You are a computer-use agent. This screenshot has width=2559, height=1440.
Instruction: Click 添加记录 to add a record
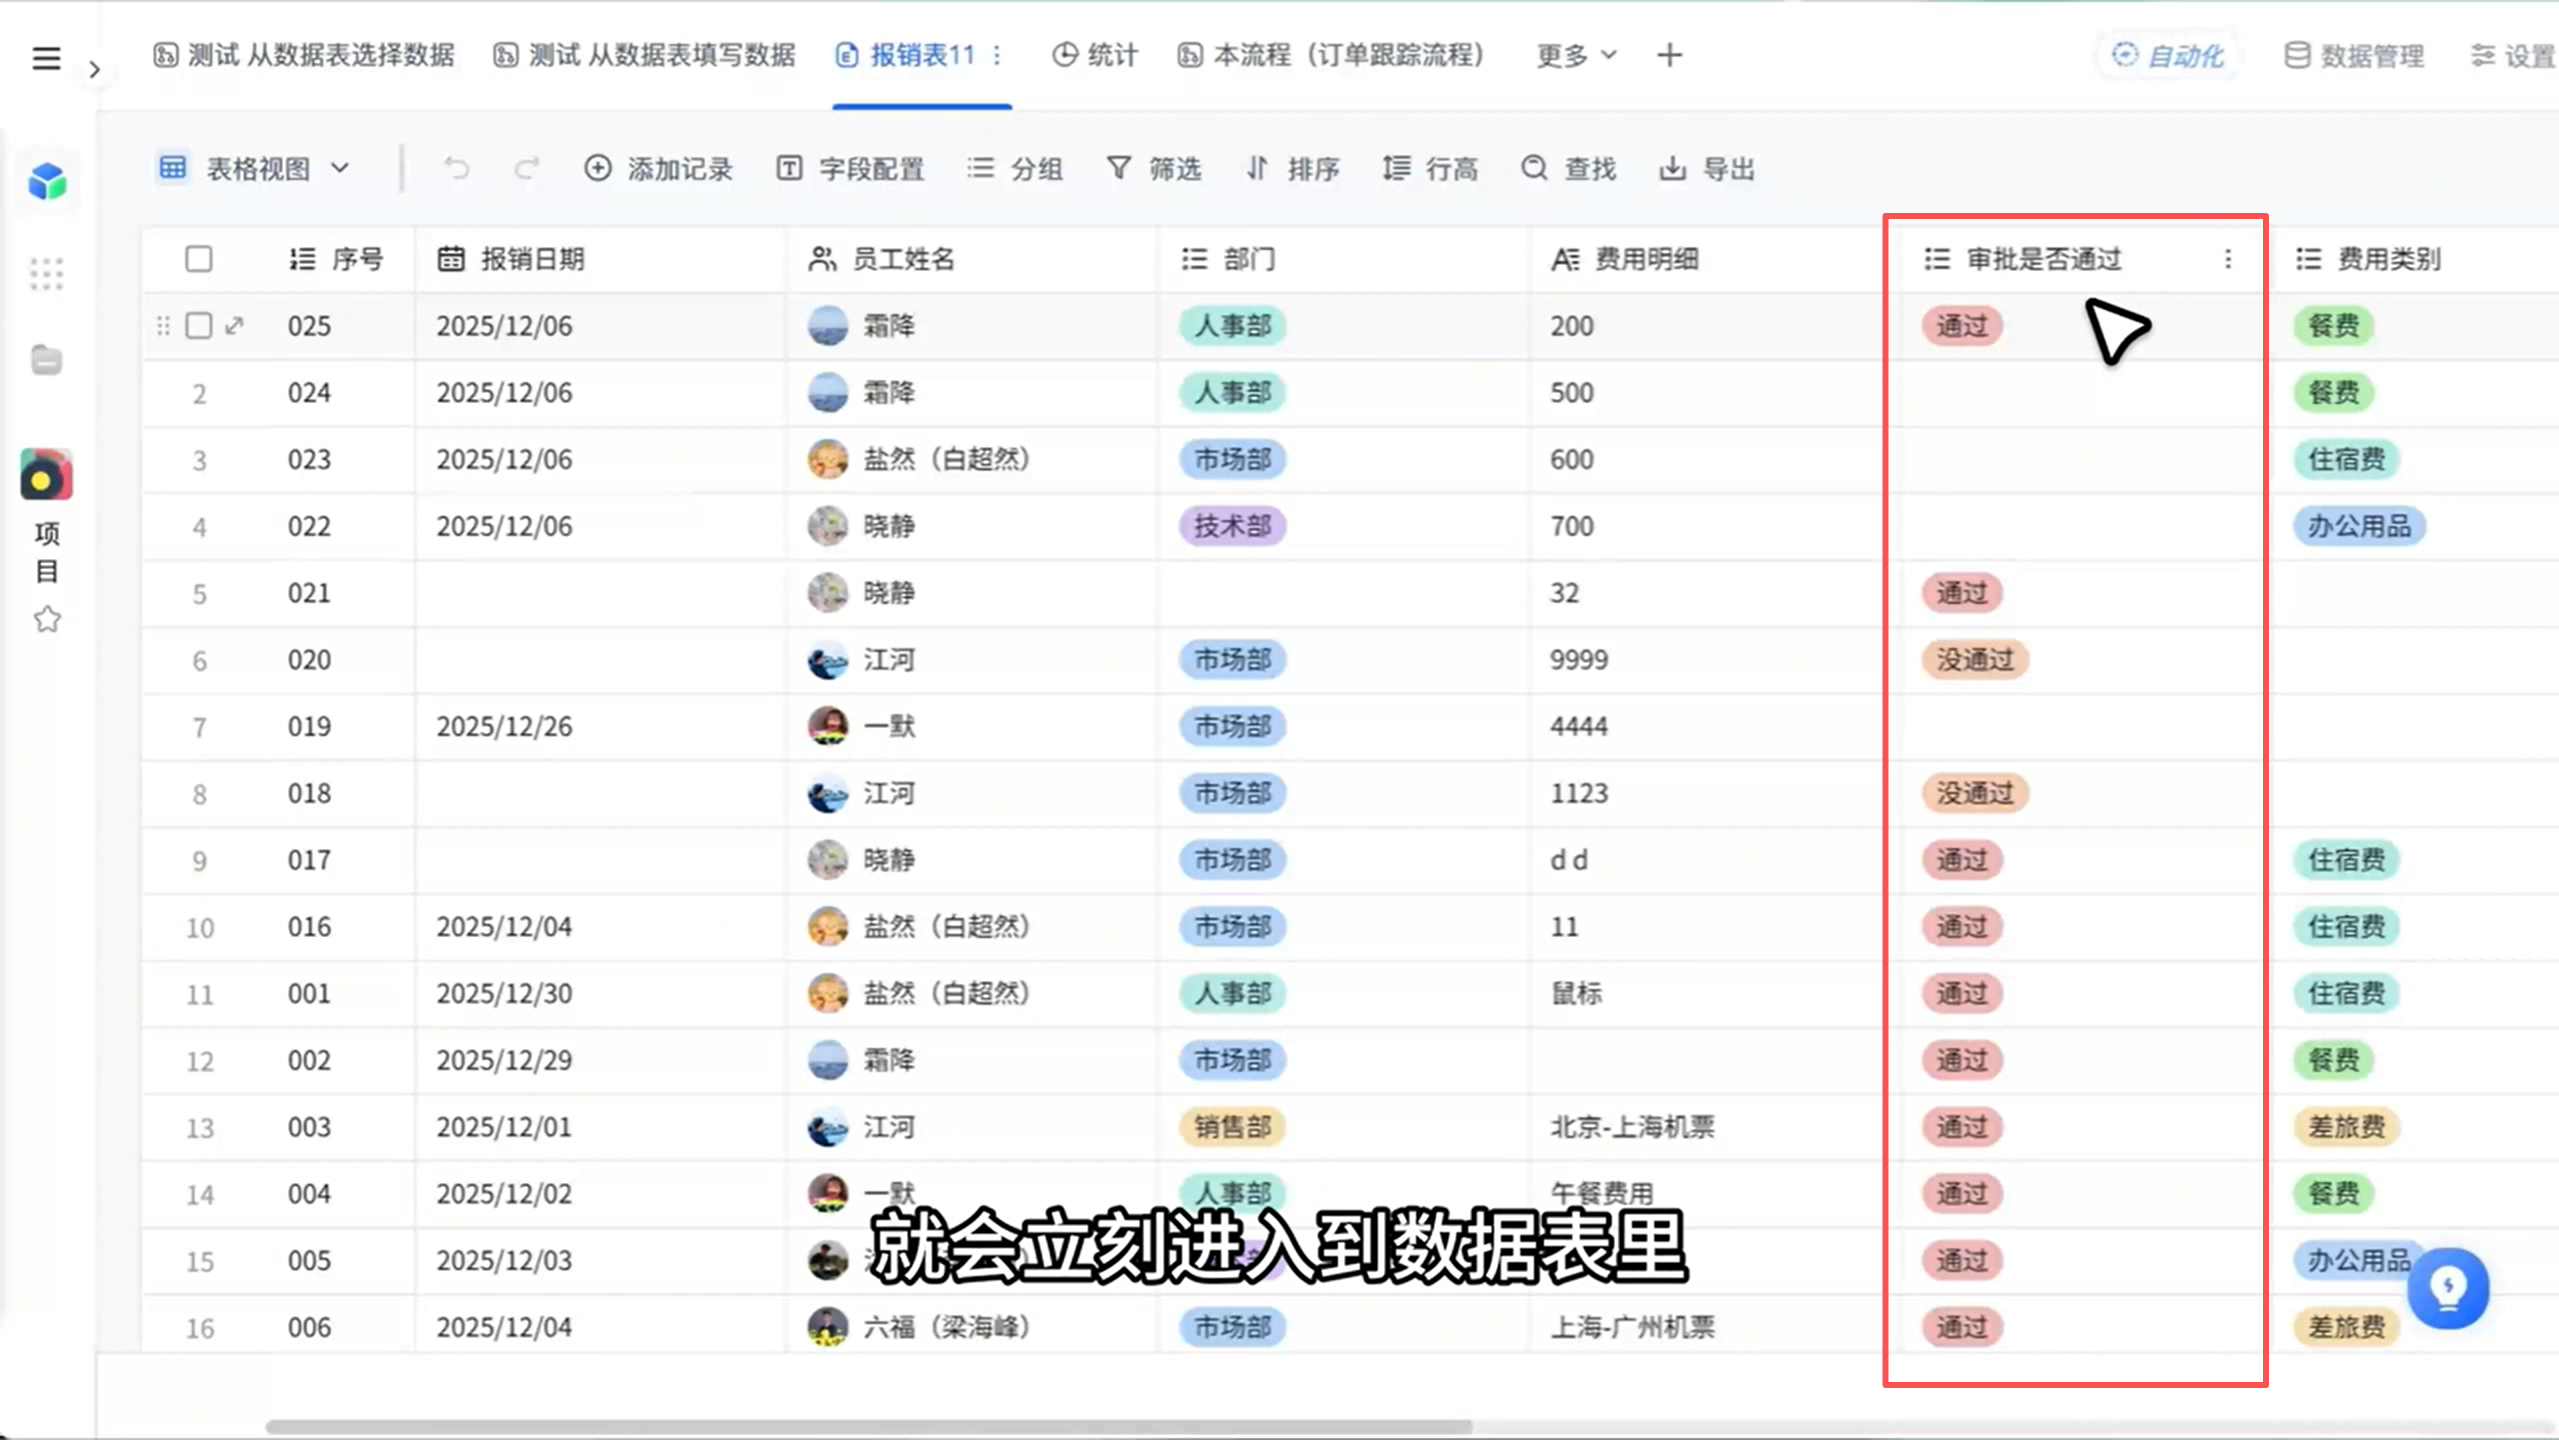[x=658, y=169]
